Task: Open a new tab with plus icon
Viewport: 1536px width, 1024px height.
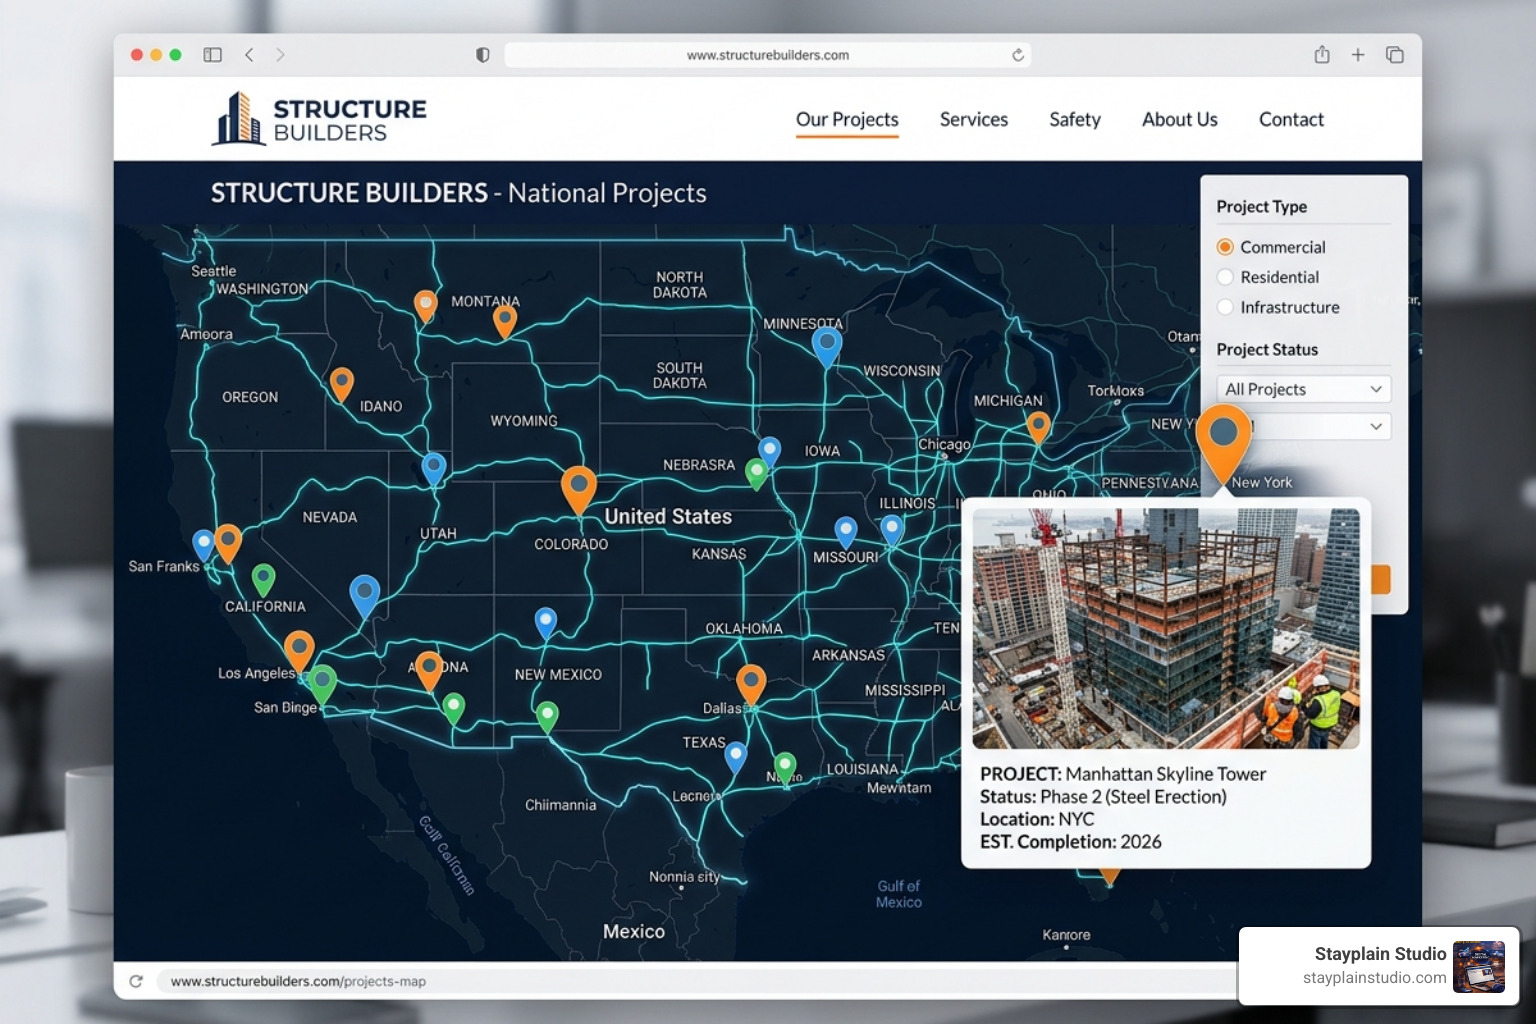Action: pyautogui.click(x=1358, y=55)
